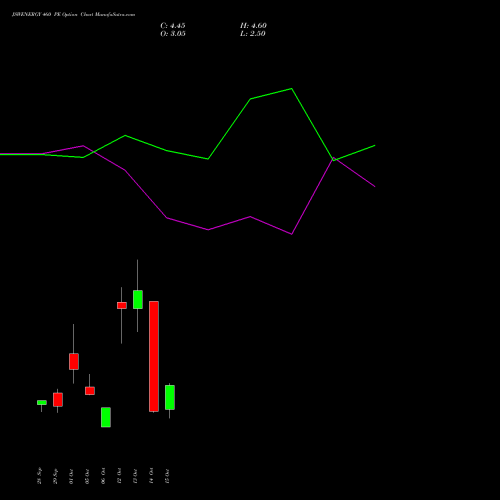Click the '13 Oct' date label
Viewport: 500px width, 500px height.
135,476
